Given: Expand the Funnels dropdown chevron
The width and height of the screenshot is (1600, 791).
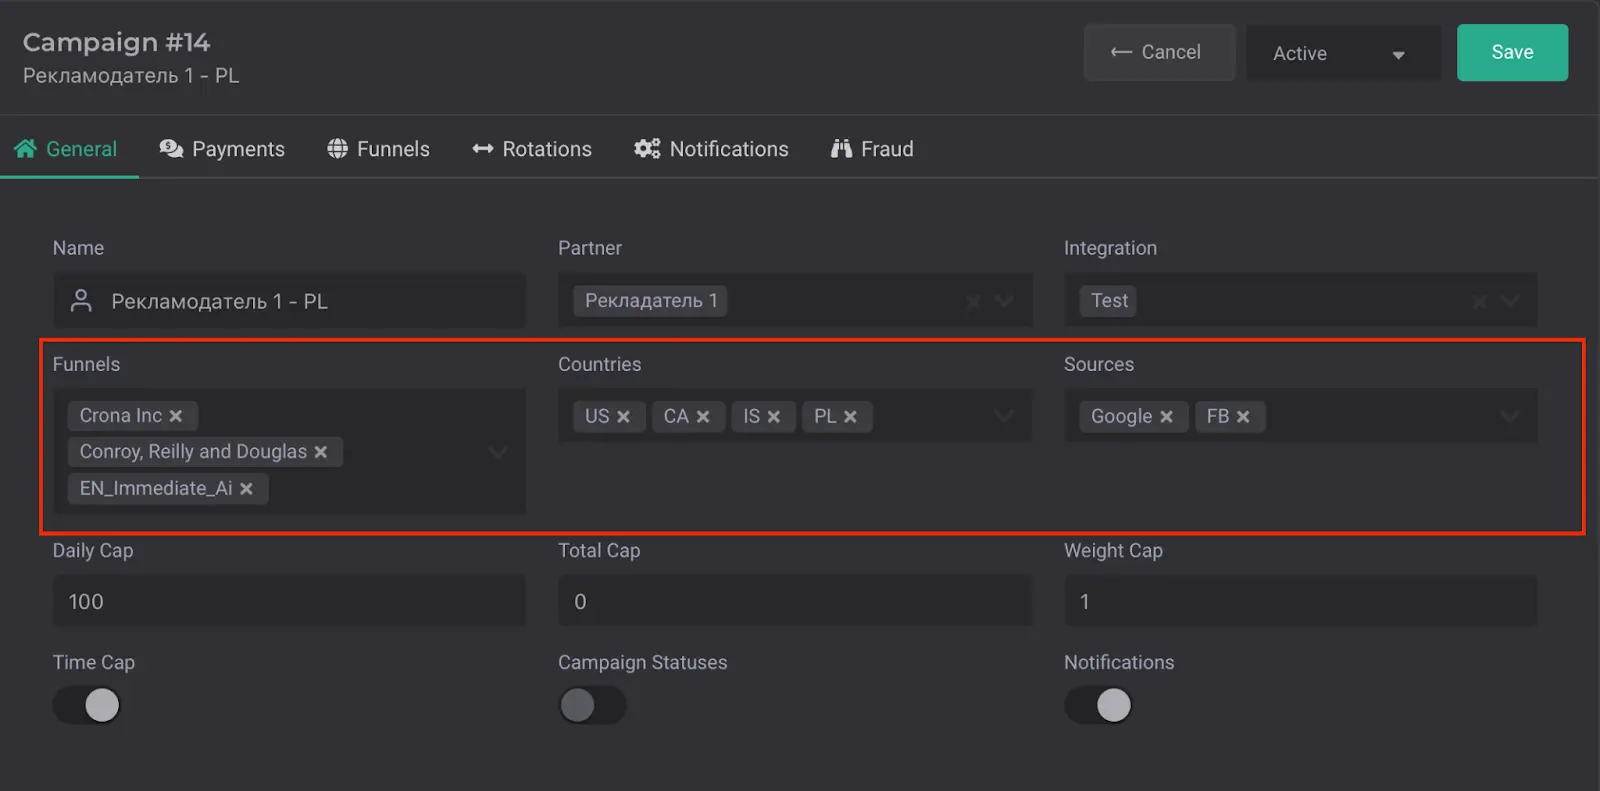Looking at the screenshot, I should pyautogui.click(x=498, y=453).
